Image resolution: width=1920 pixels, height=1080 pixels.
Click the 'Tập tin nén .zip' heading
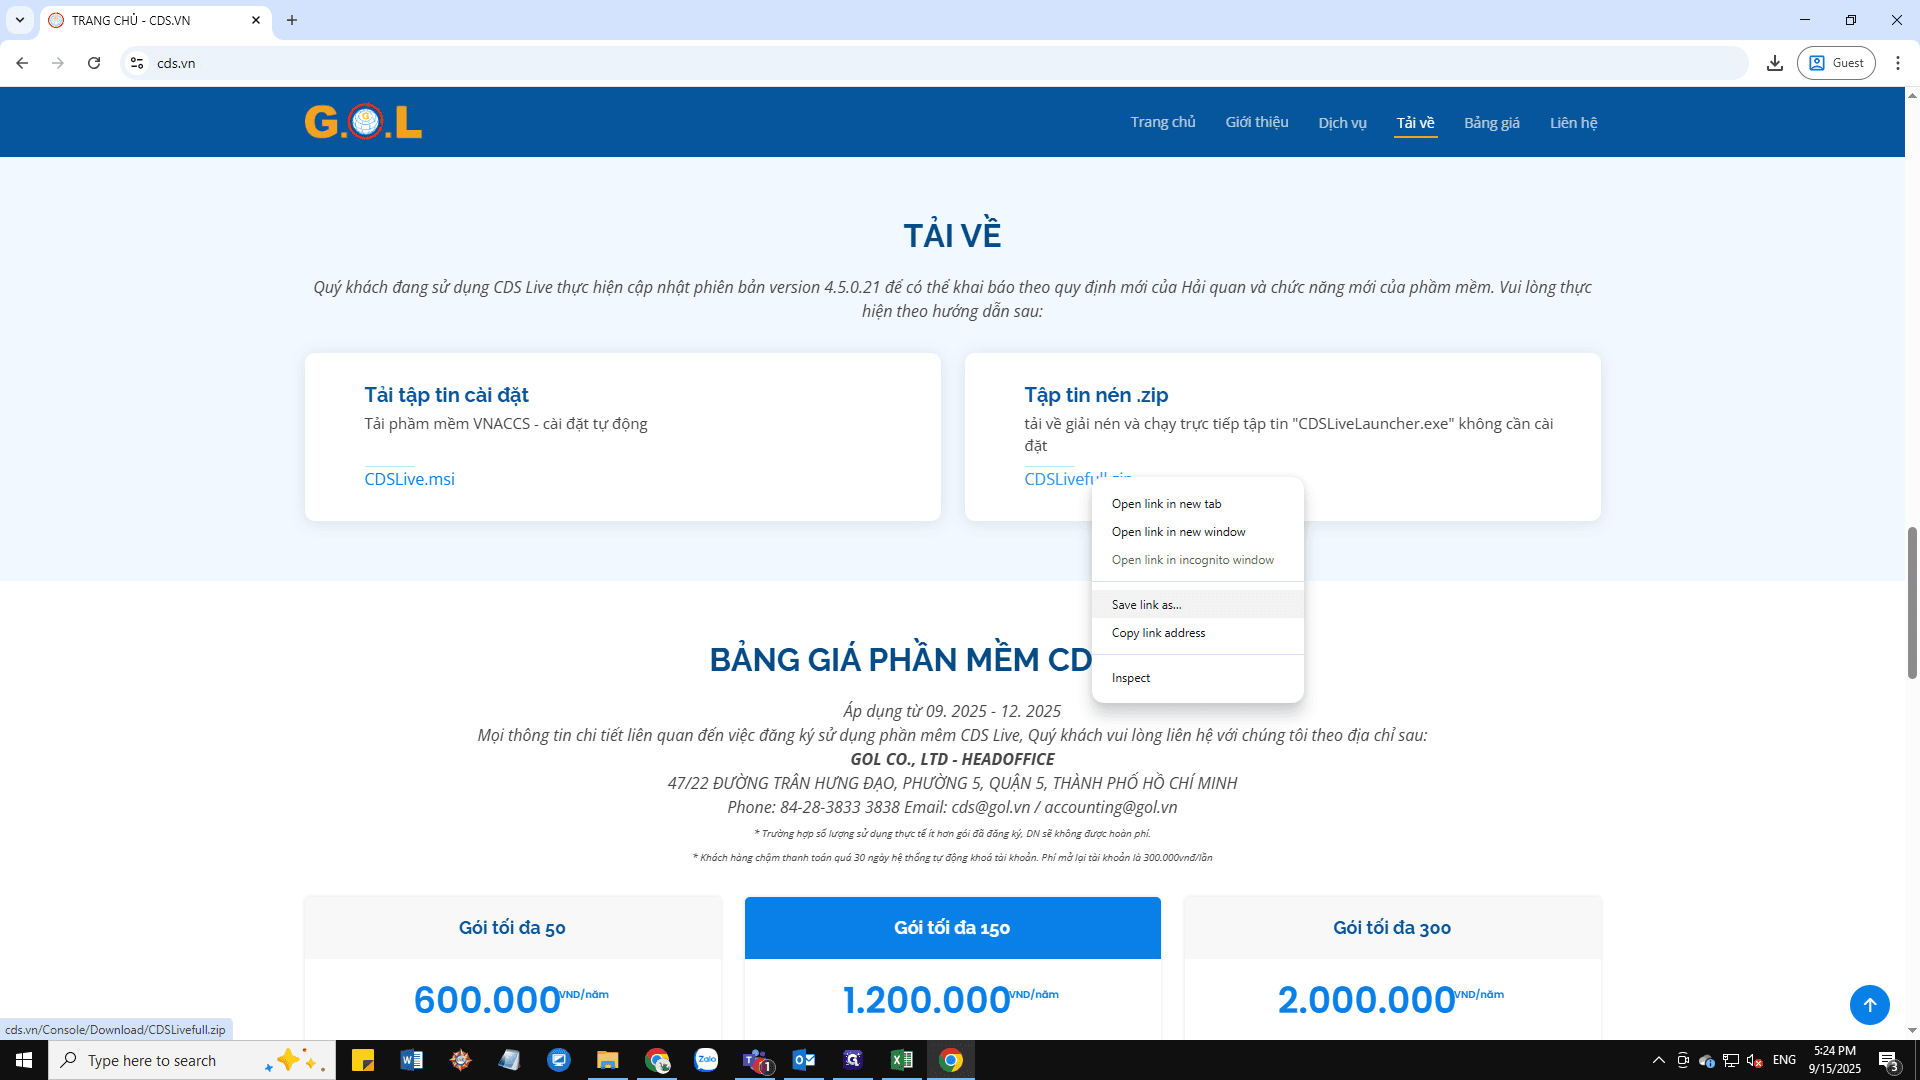[1096, 395]
